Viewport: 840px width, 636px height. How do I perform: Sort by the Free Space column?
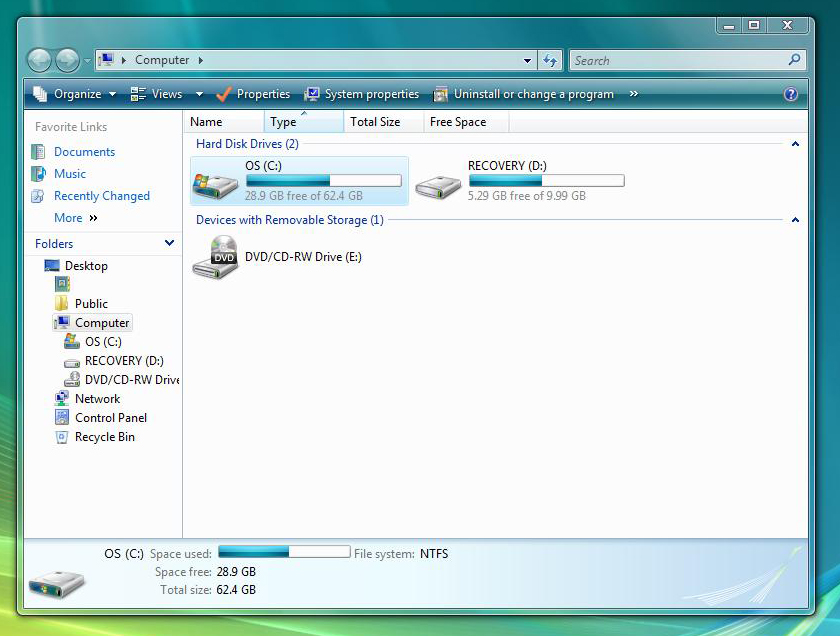(466, 122)
